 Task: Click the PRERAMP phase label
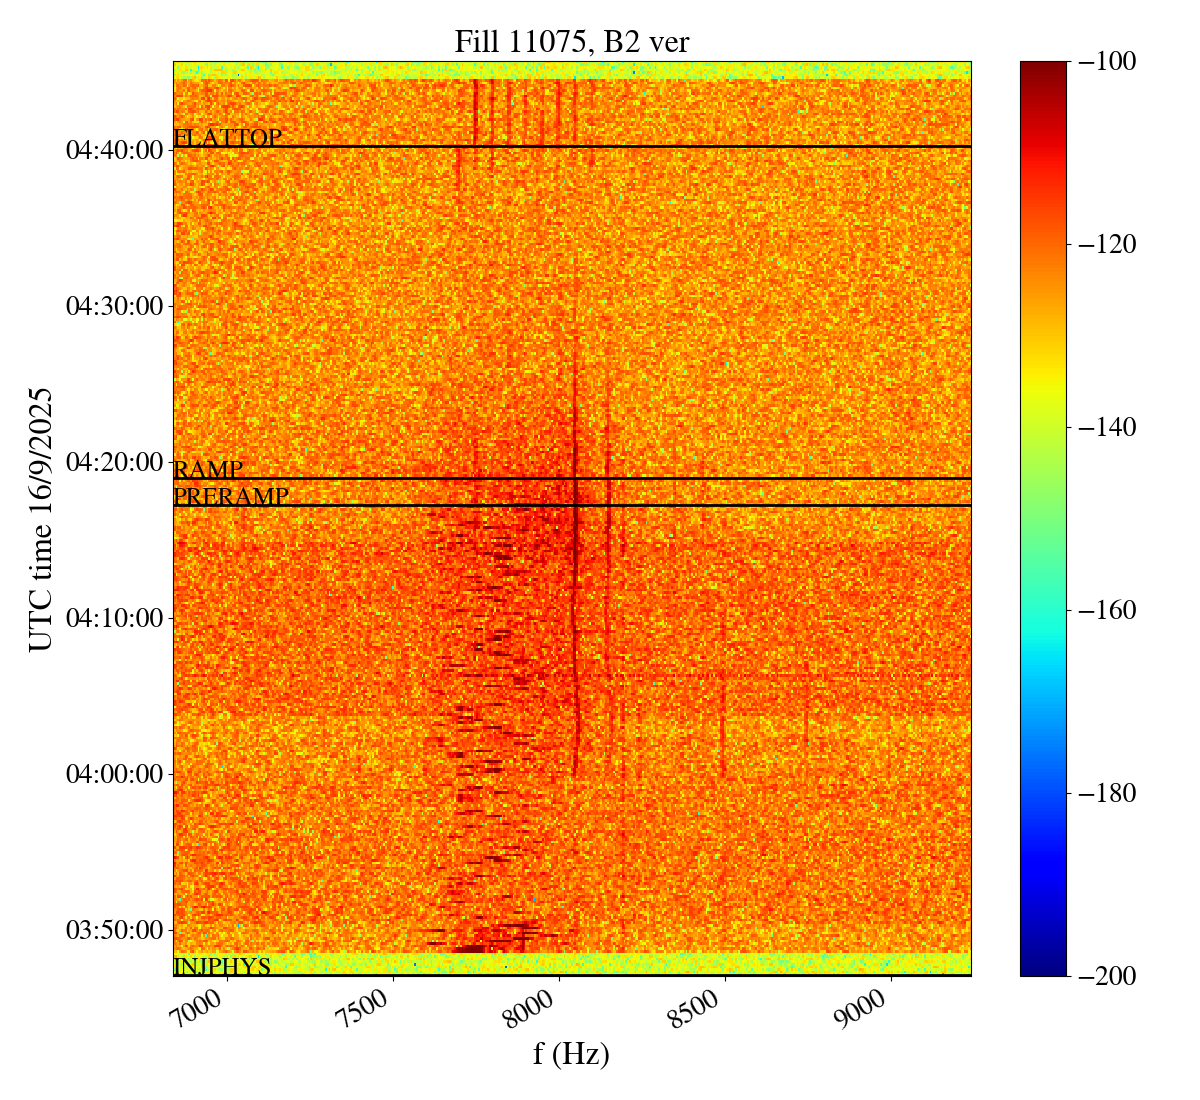point(231,496)
